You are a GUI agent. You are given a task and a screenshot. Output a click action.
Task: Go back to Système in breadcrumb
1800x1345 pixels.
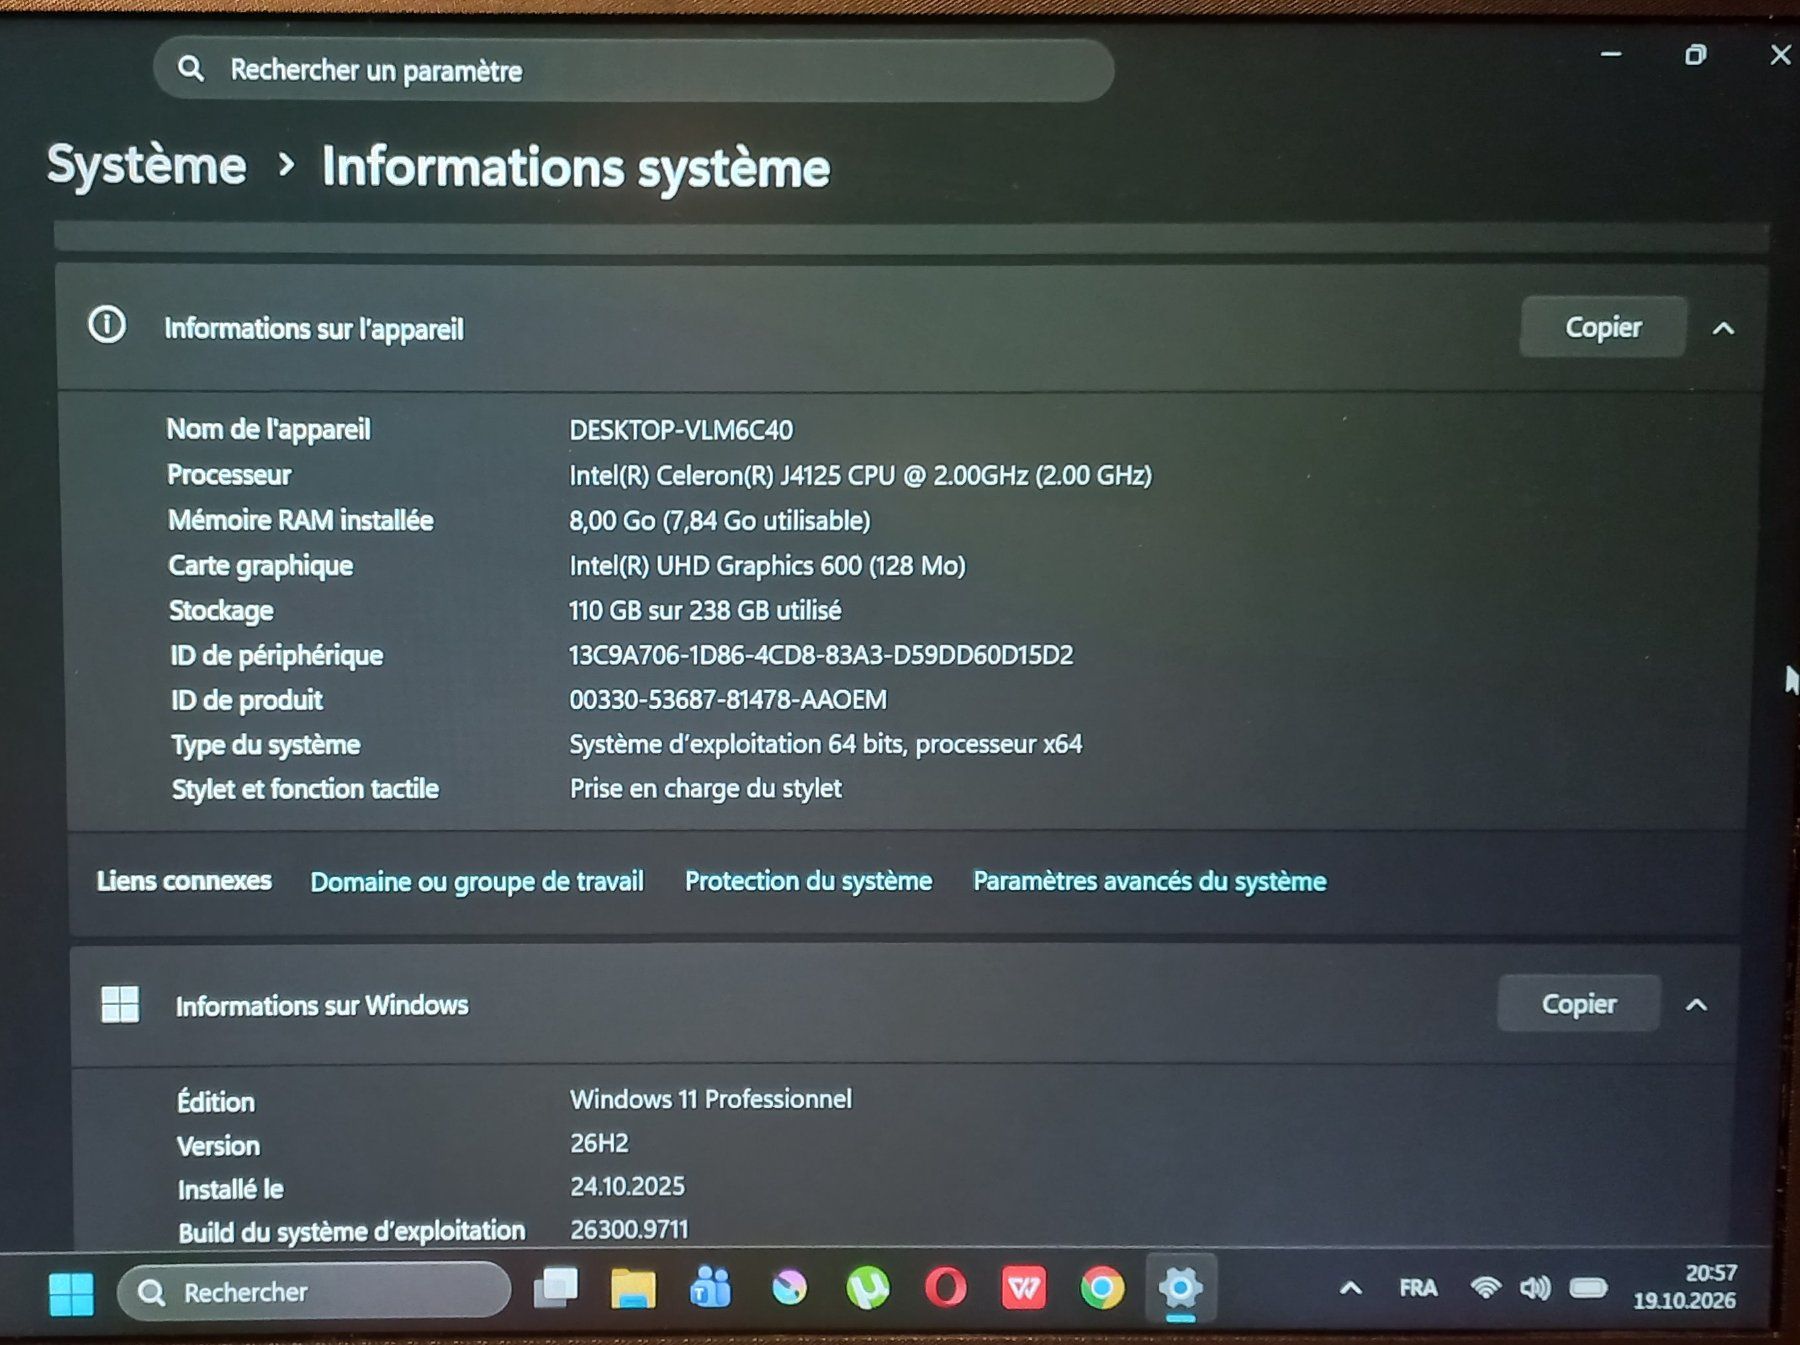(x=146, y=165)
